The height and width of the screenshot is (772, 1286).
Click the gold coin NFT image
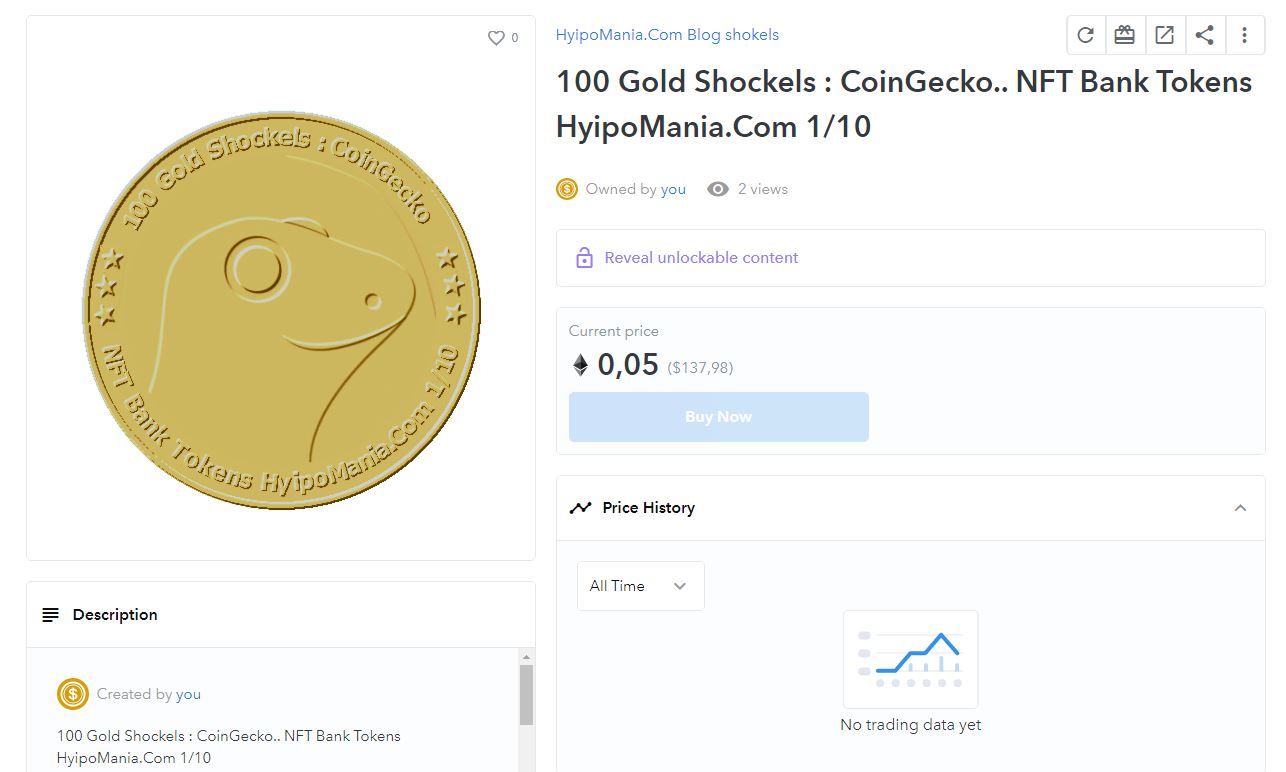pos(281,310)
